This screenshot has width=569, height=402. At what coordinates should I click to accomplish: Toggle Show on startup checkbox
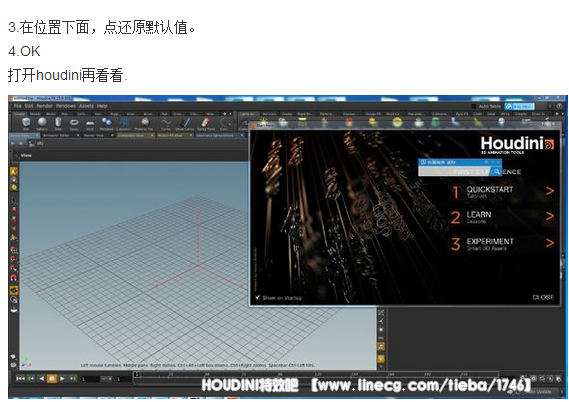258,298
